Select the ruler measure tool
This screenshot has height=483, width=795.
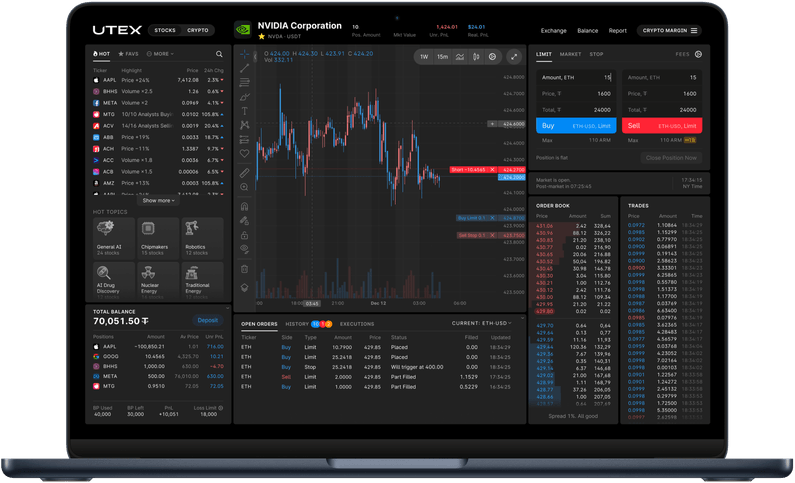[x=244, y=173]
